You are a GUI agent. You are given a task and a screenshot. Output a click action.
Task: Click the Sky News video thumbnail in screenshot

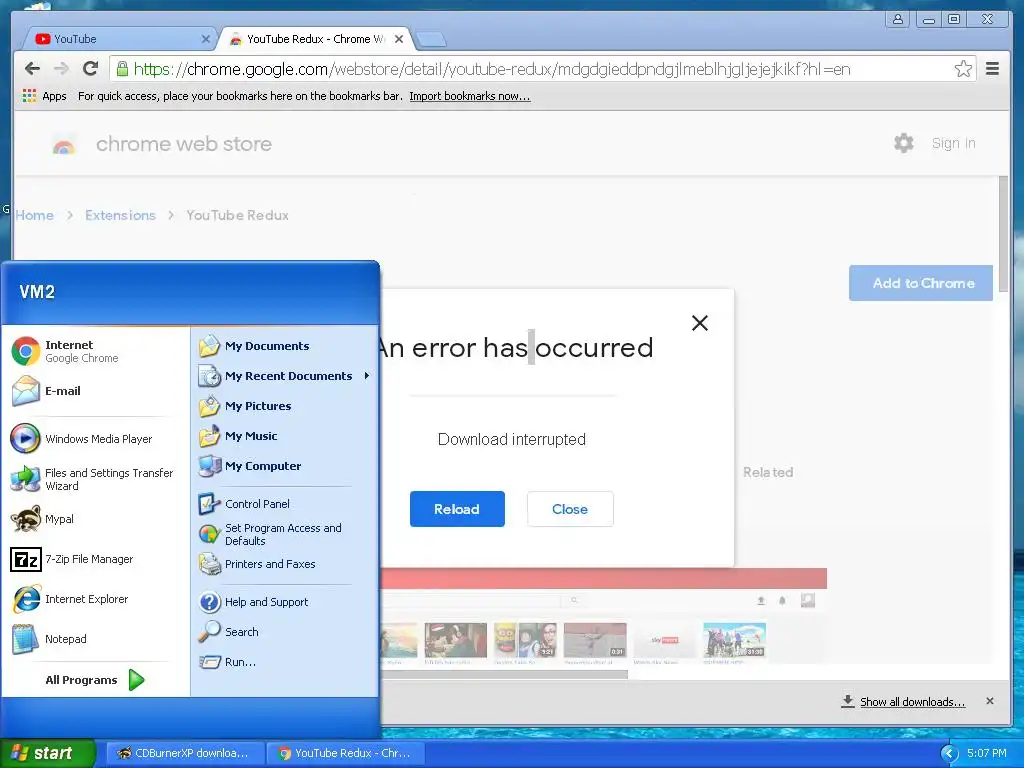pyautogui.click(x=664, y=639)
